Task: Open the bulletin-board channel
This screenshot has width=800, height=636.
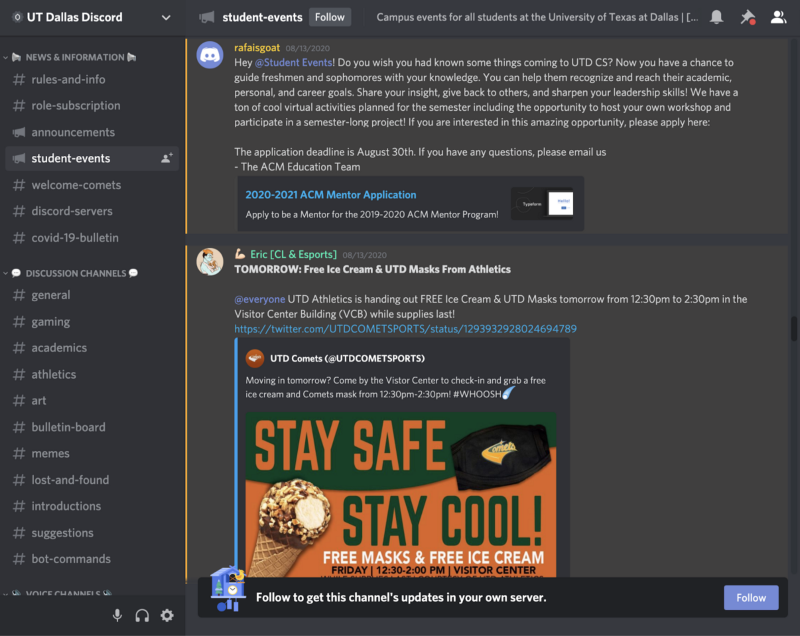Action: click(92, 427)
